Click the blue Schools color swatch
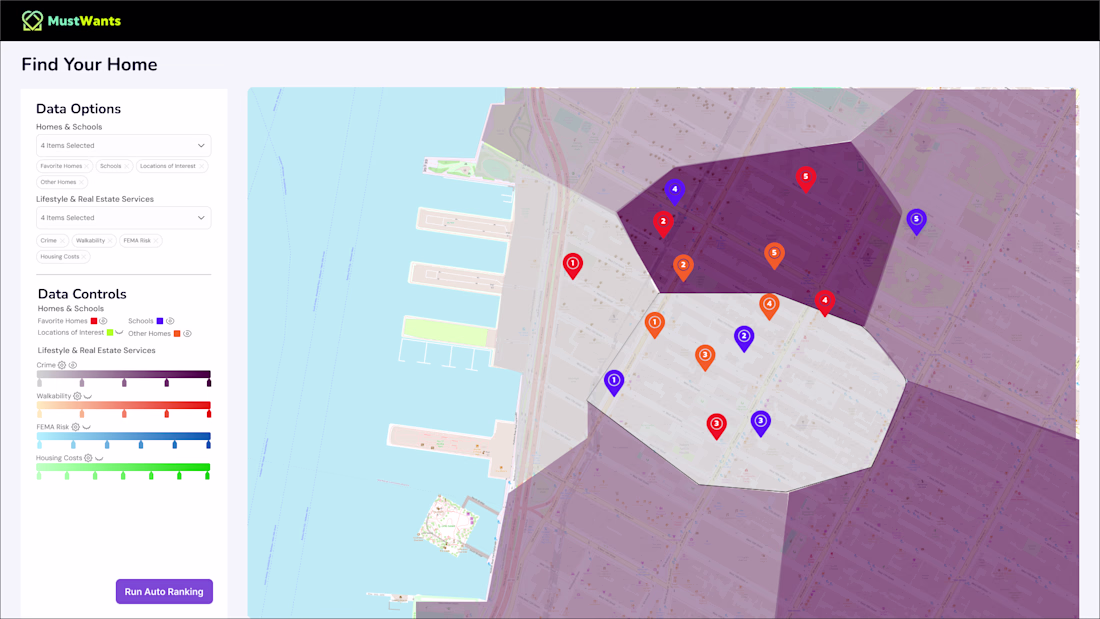Screen dimensions: 1100x619 (x=160, y=321)
